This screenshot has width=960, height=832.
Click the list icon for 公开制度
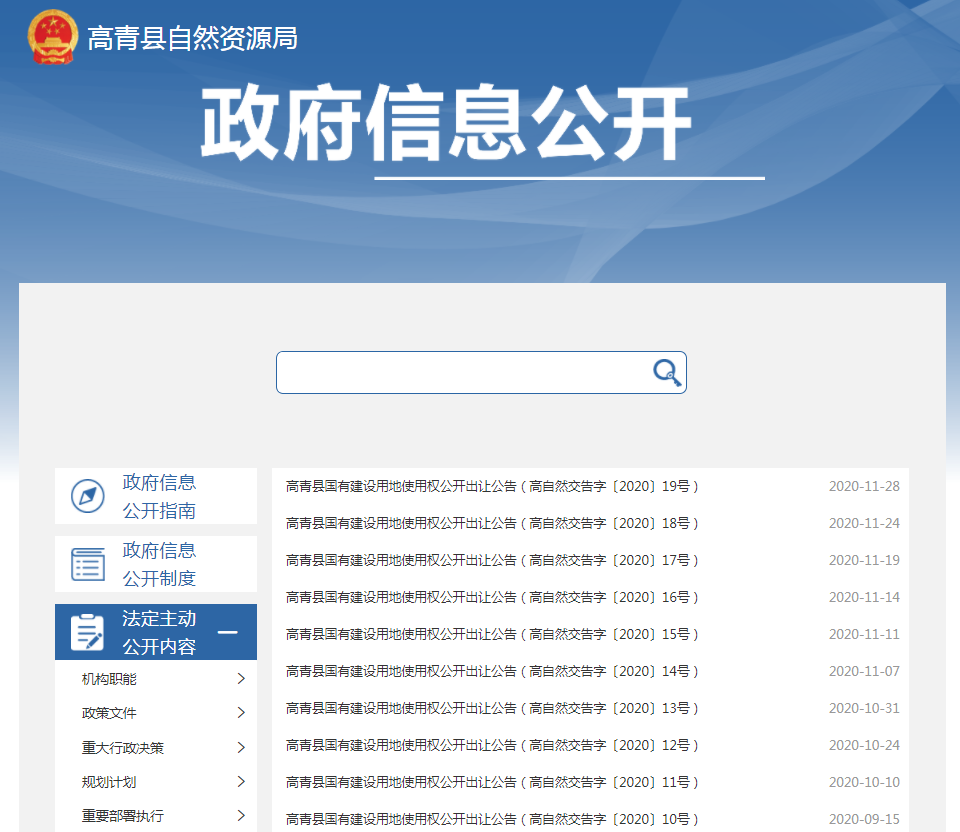click(88, 564)
